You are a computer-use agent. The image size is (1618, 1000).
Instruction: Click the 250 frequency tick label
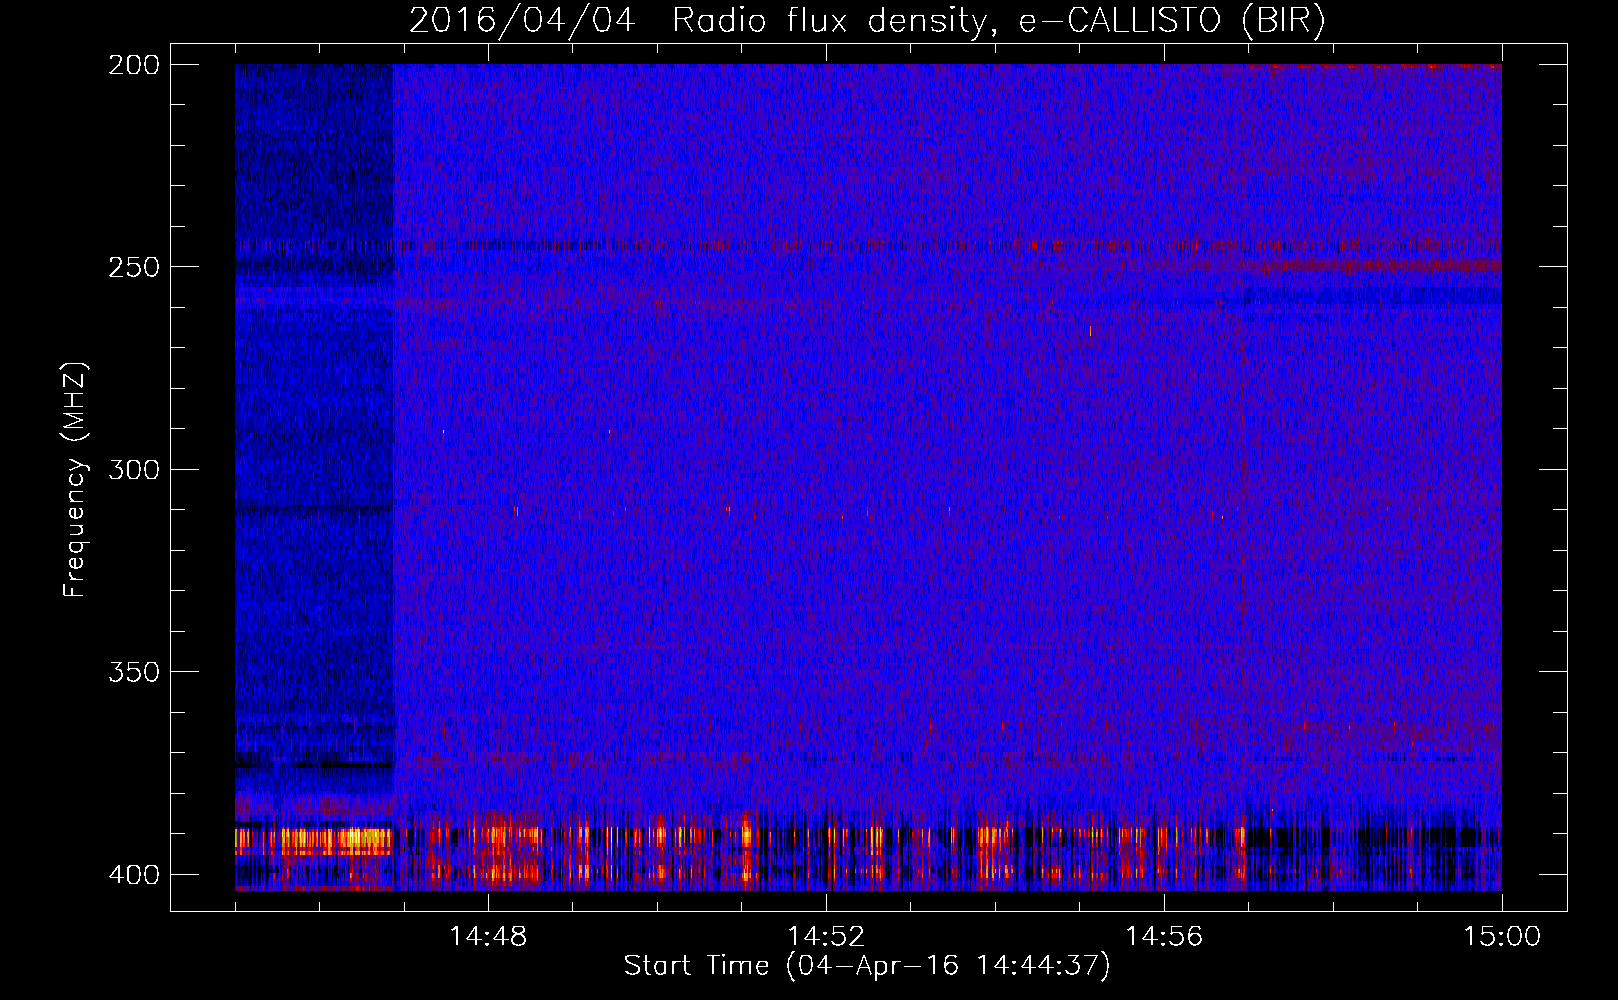(134, 267)
